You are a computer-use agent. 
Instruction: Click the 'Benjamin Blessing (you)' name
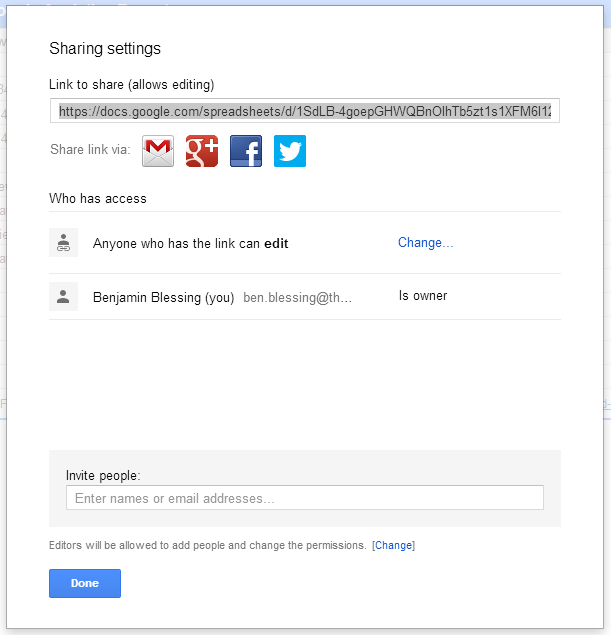coord(164,297)
